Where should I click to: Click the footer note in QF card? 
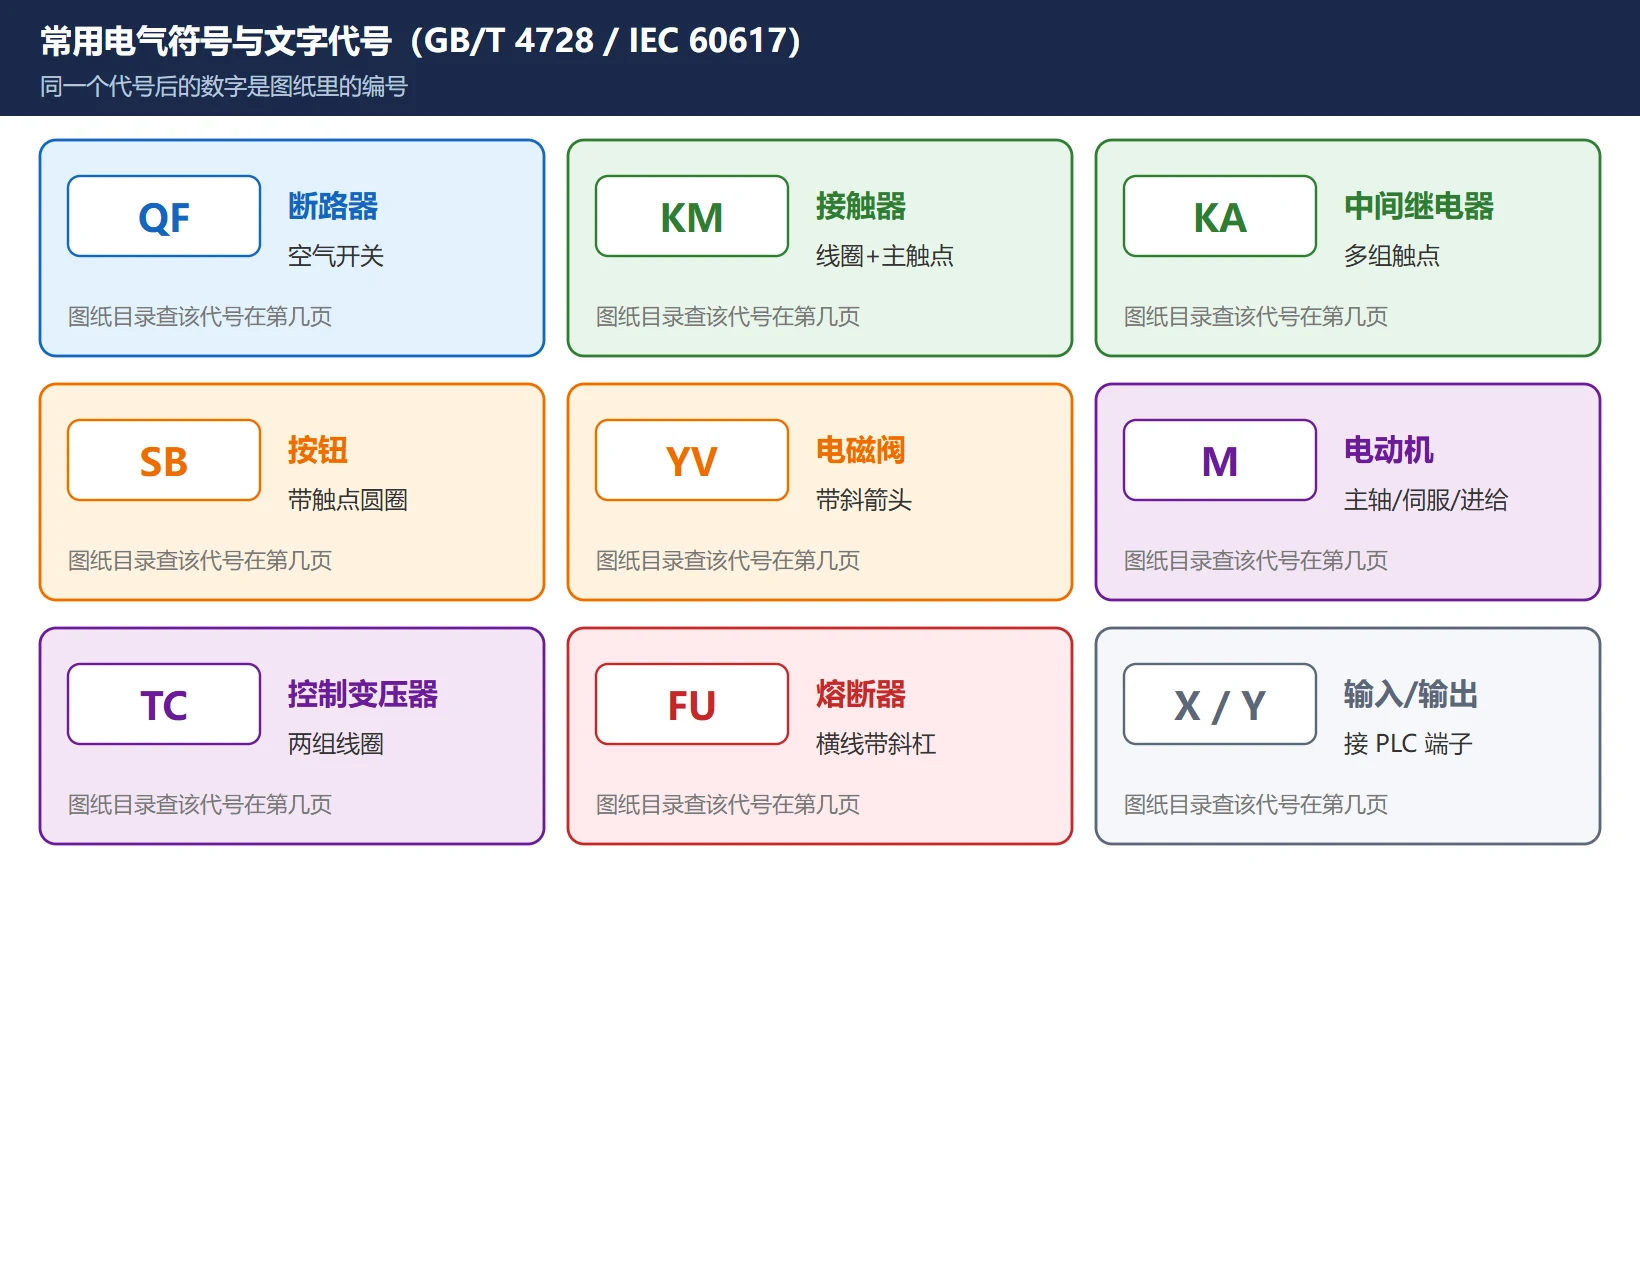200,317
